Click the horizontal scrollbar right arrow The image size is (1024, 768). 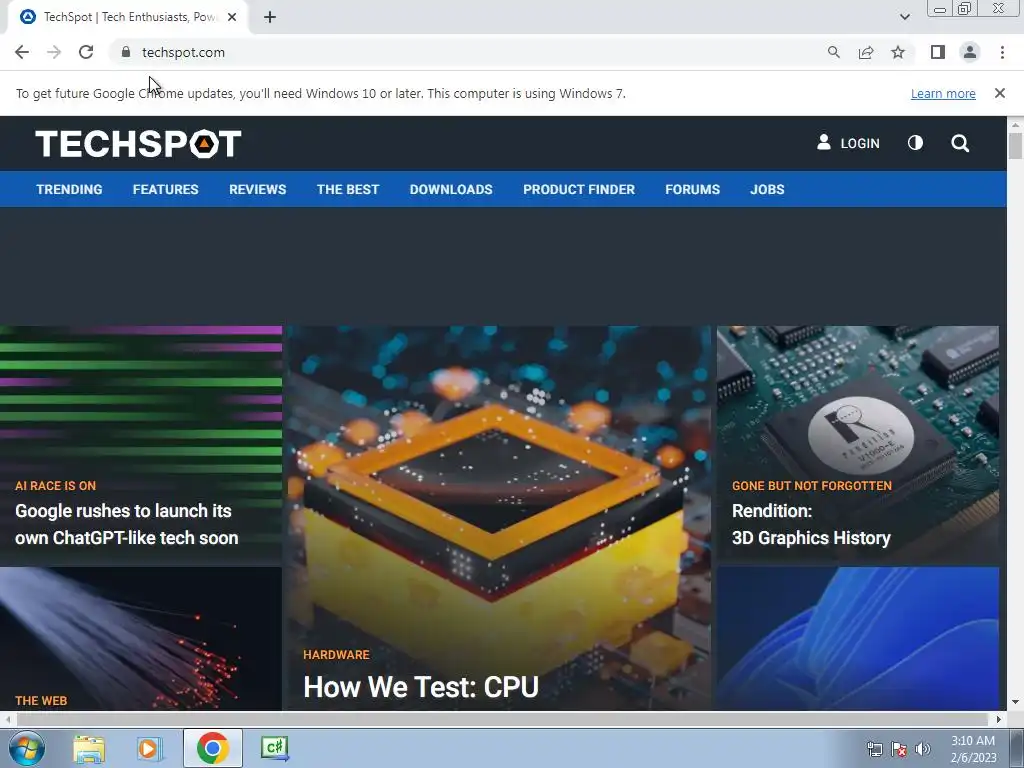pos(998,719)
